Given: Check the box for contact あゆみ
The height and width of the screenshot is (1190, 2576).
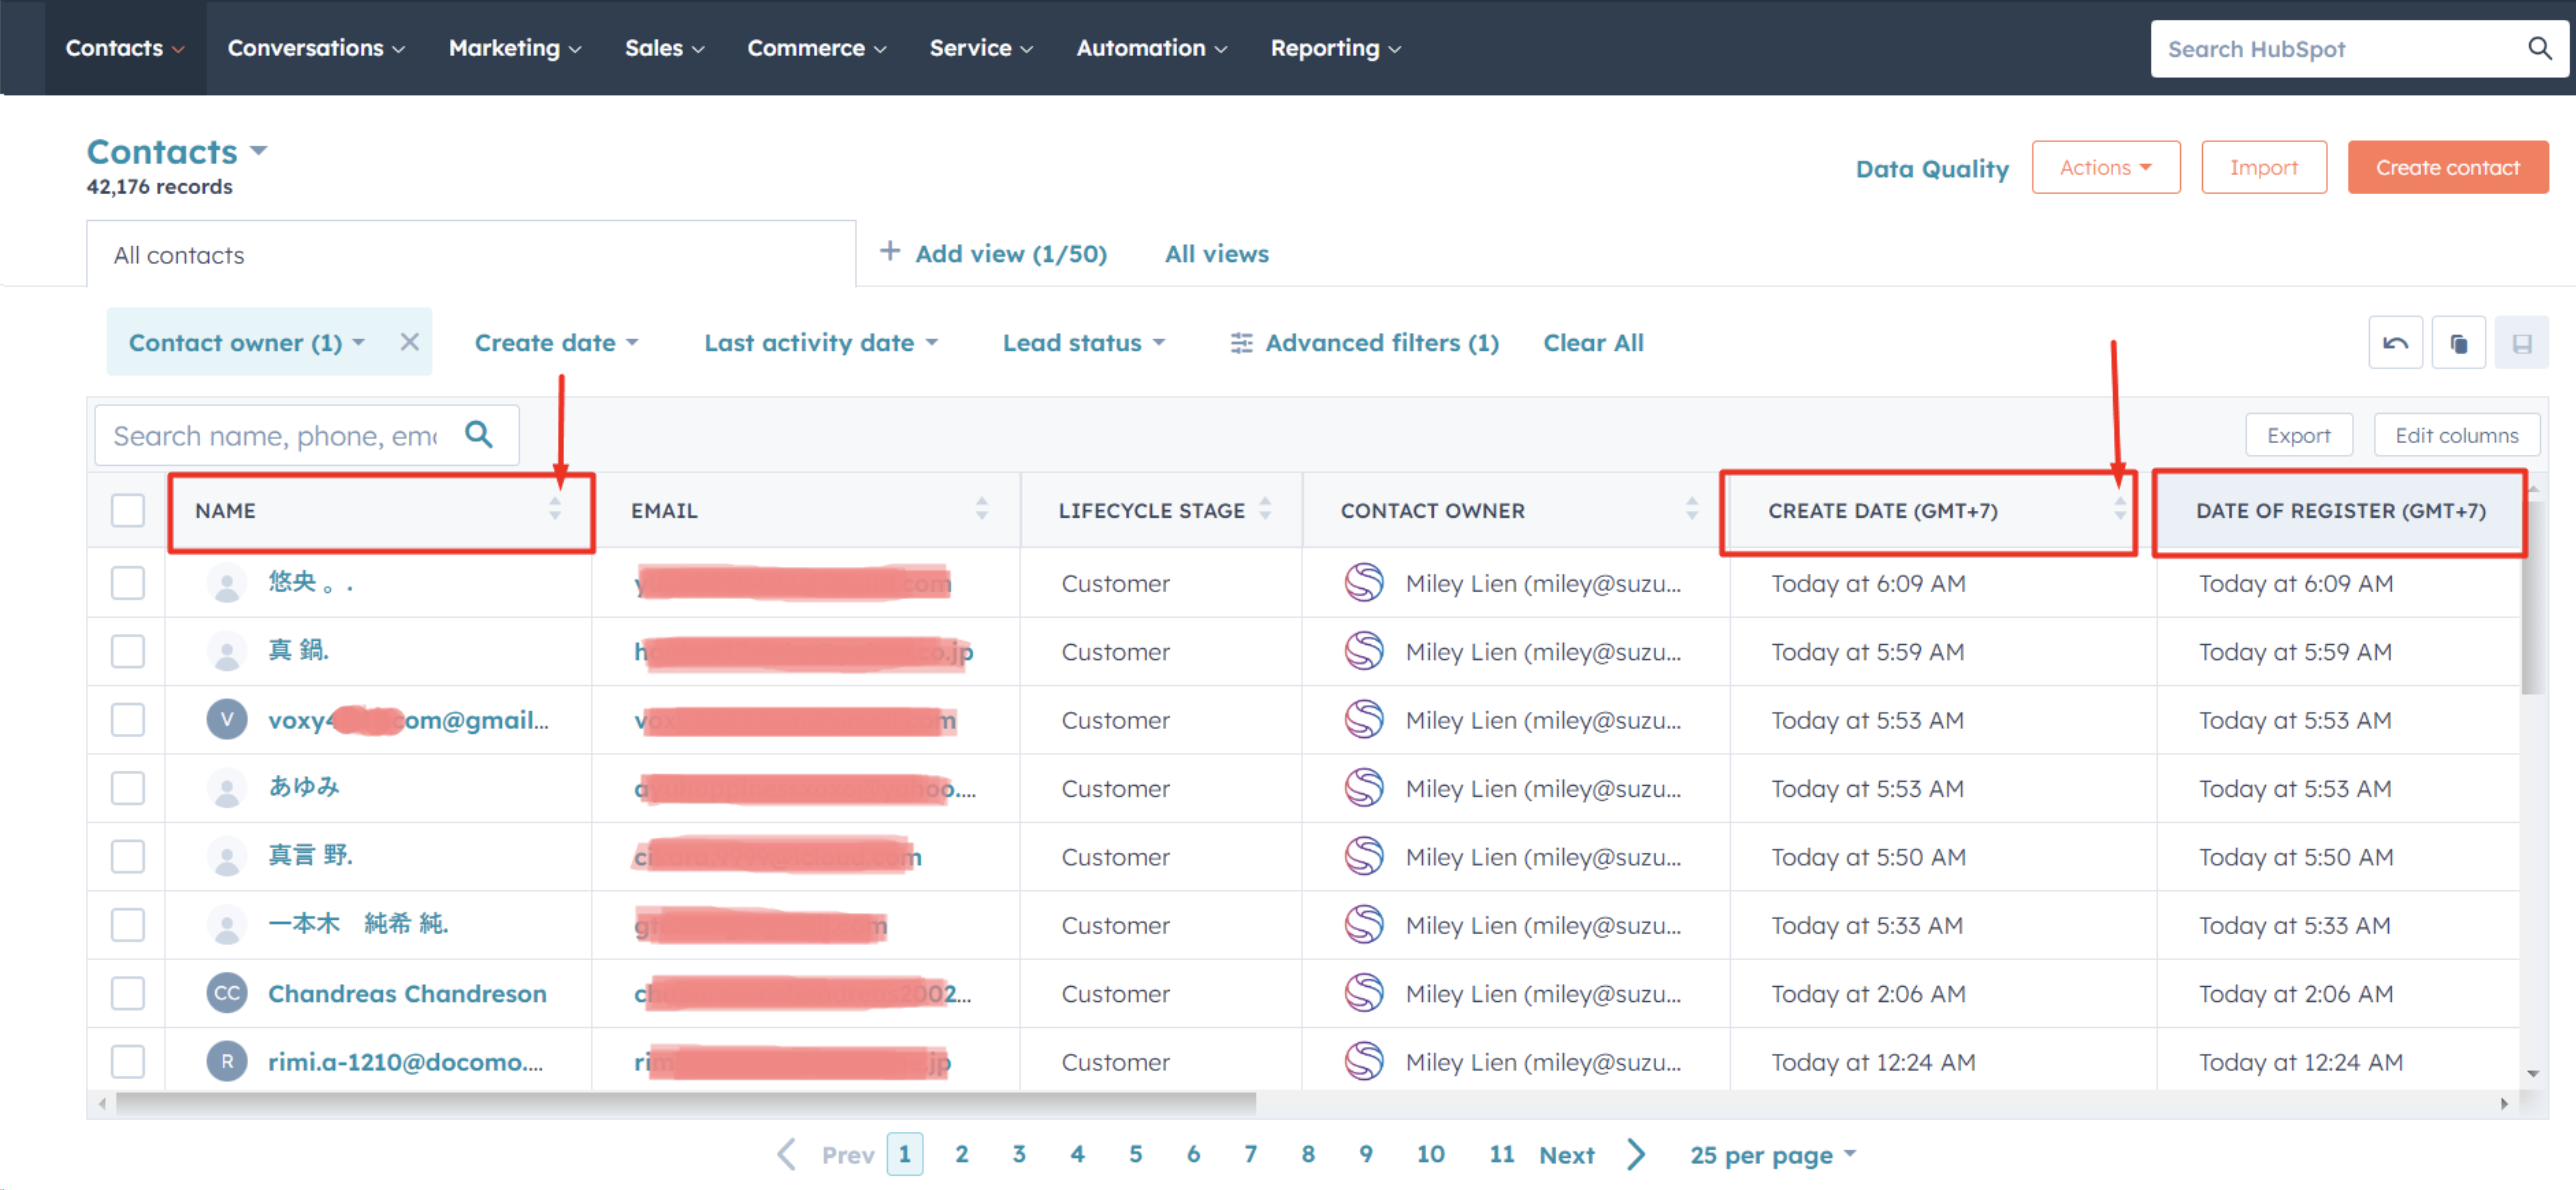Looking at the screenshot, I should pyautogui.click(x=128, y=788).
